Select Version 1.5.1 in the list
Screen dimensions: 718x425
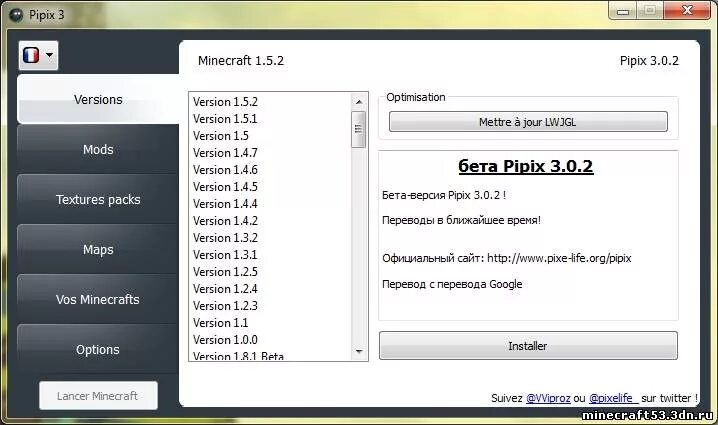[x=270, y=119]
